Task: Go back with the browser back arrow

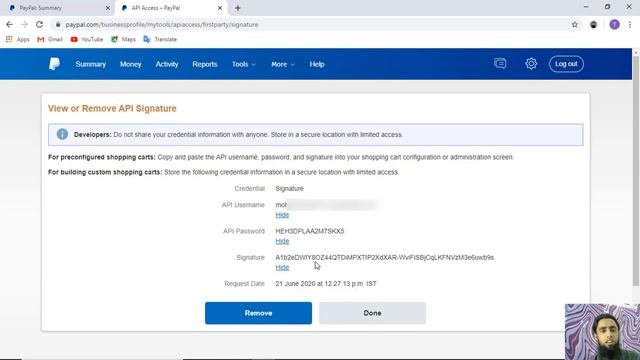Action: pos(9,24)
